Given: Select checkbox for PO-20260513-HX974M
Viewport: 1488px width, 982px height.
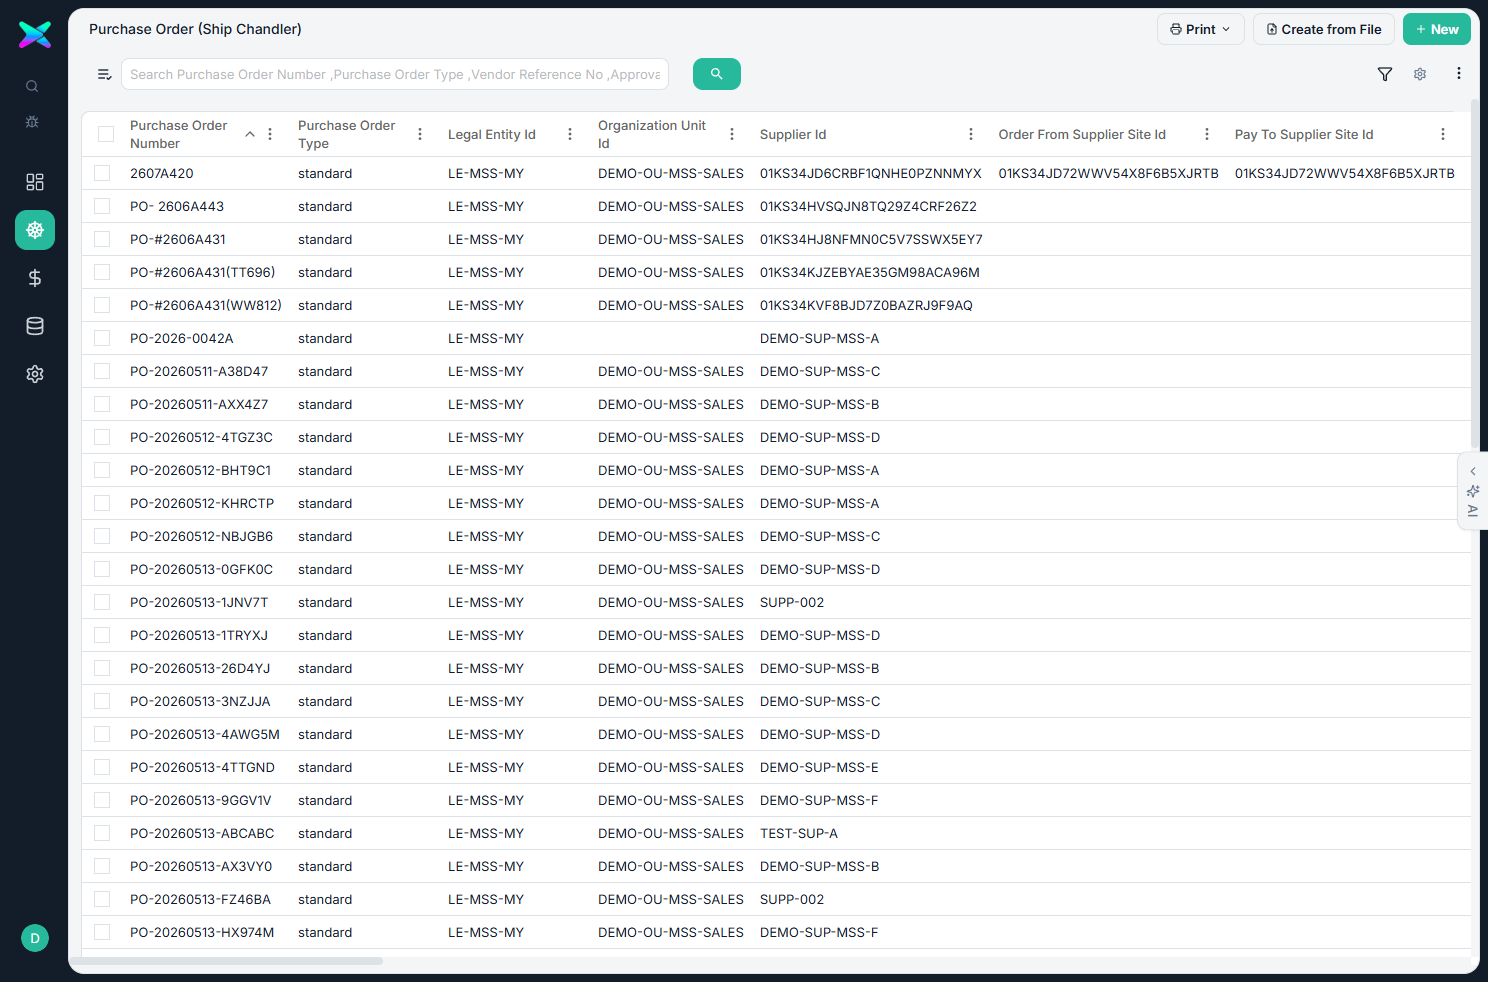Looking at the screenshot, I should tap(102, 932).
